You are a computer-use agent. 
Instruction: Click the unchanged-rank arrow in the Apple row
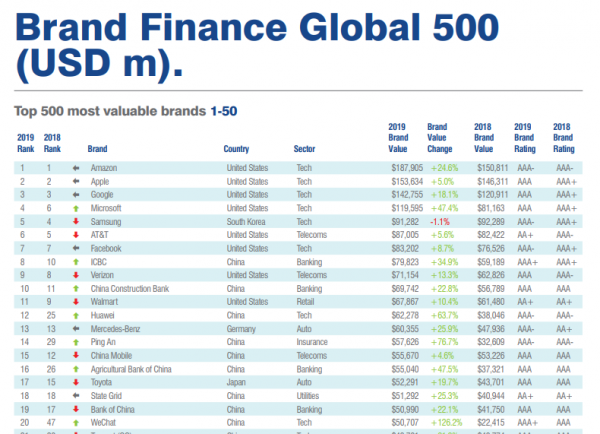[x=76, y=181]
